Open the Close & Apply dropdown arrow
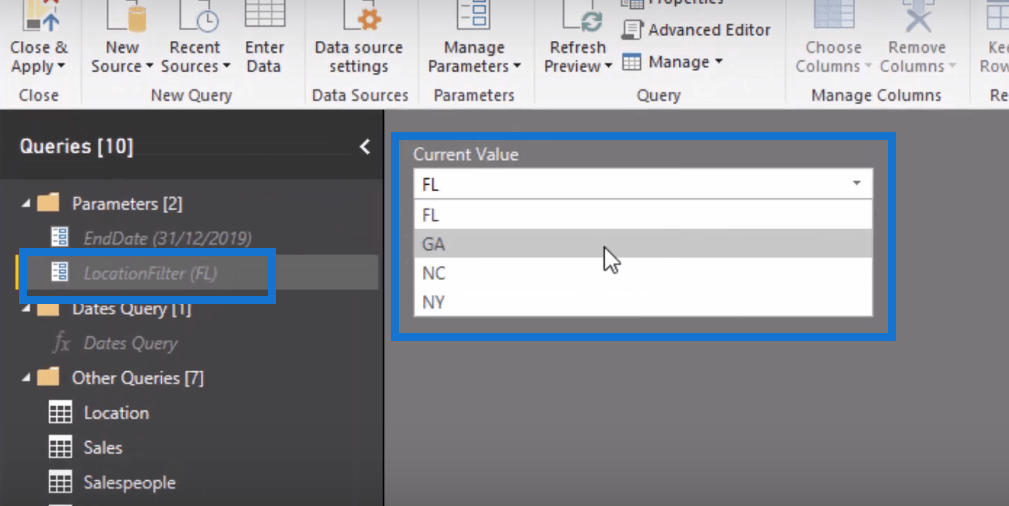The height and width of the screenshot is (506, 1009). [x=61, y=66]
